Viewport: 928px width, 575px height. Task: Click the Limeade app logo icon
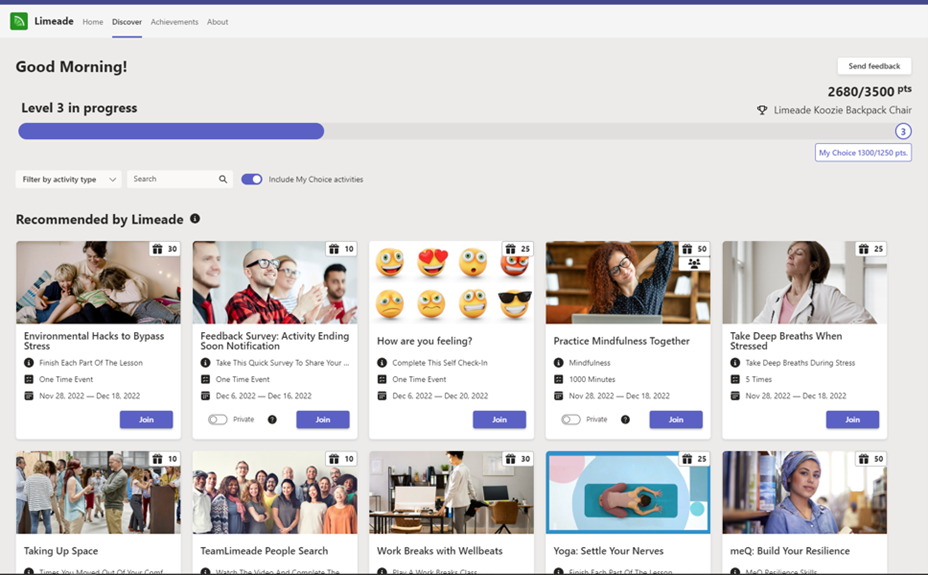pyautogui.click(x=19, y=21)
